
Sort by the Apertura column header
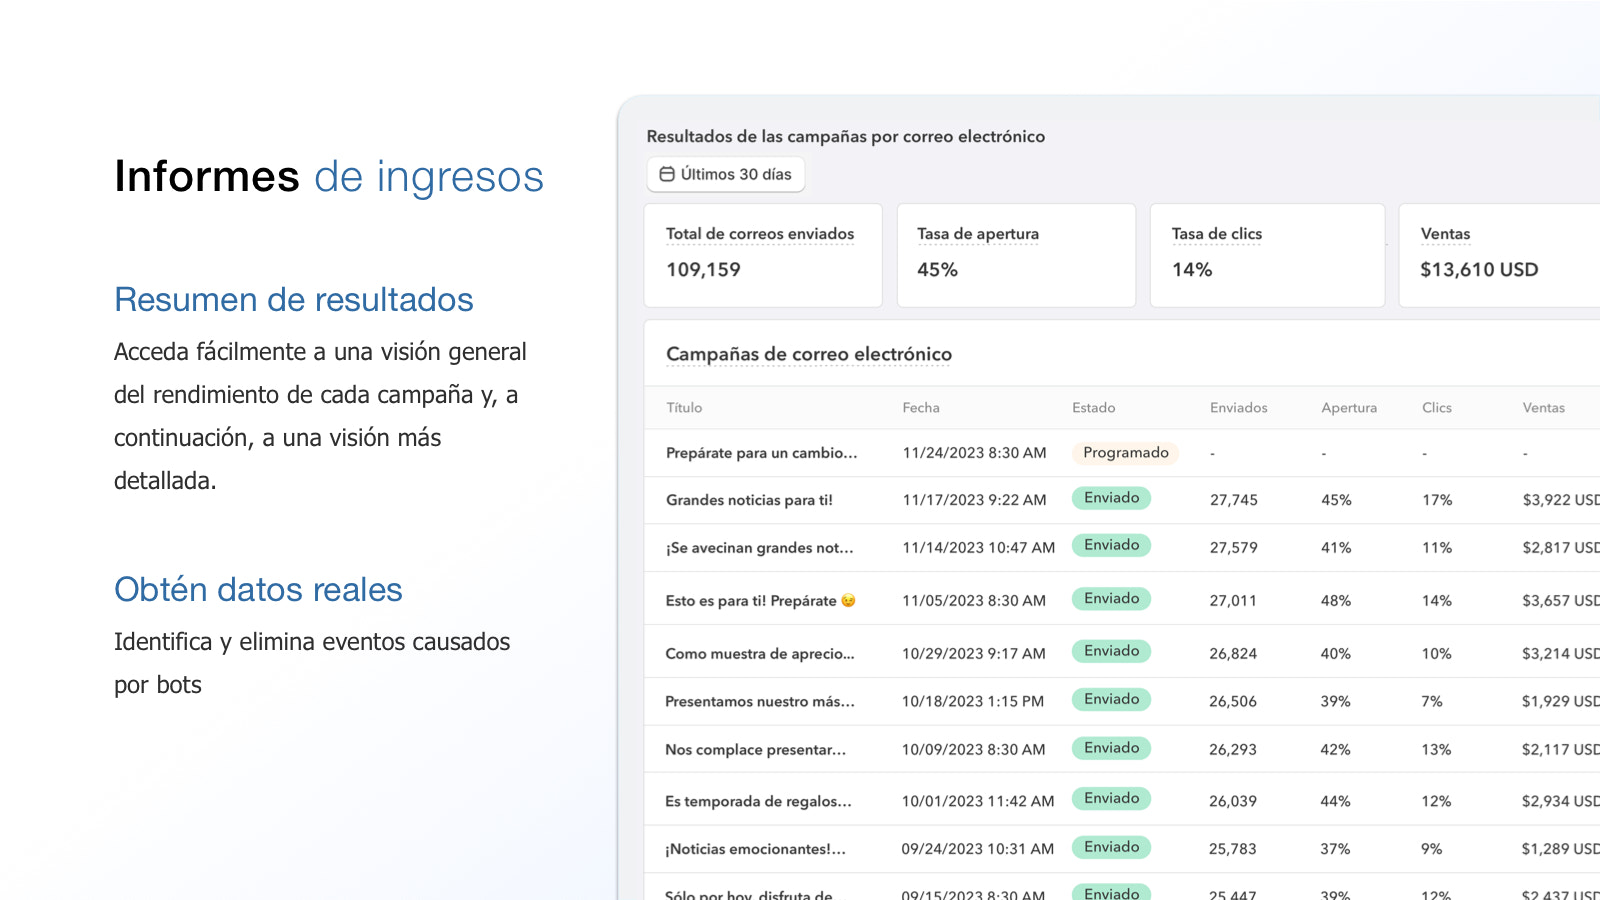coord(1349,408)
